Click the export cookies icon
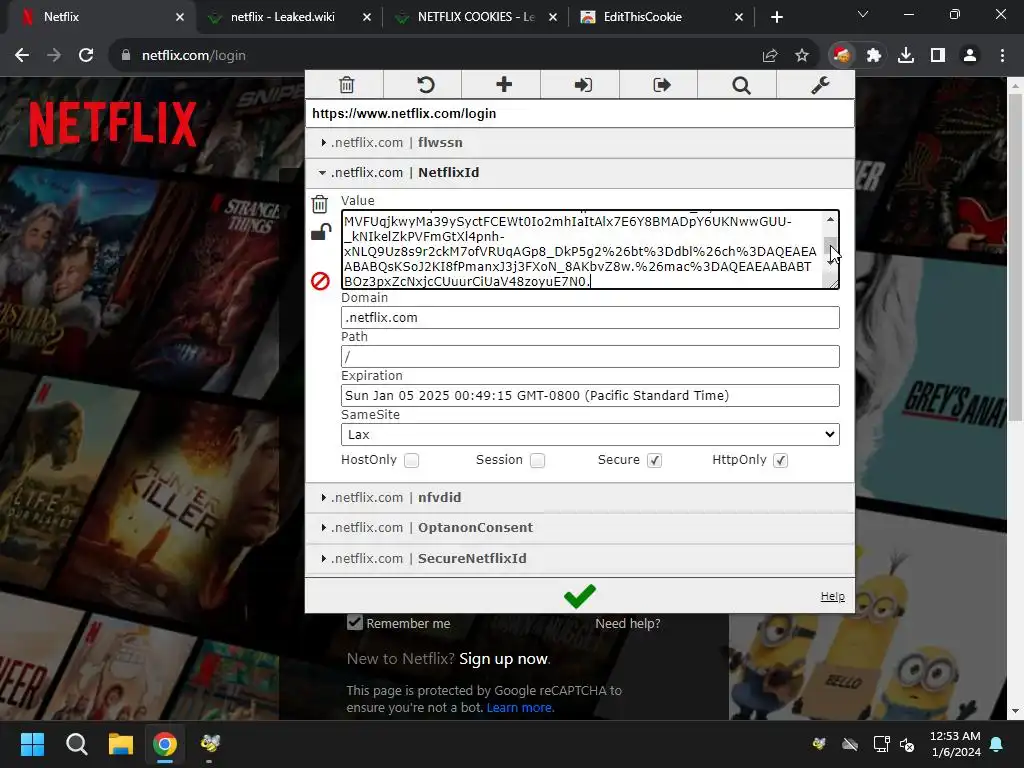 [x=662, y=85]
